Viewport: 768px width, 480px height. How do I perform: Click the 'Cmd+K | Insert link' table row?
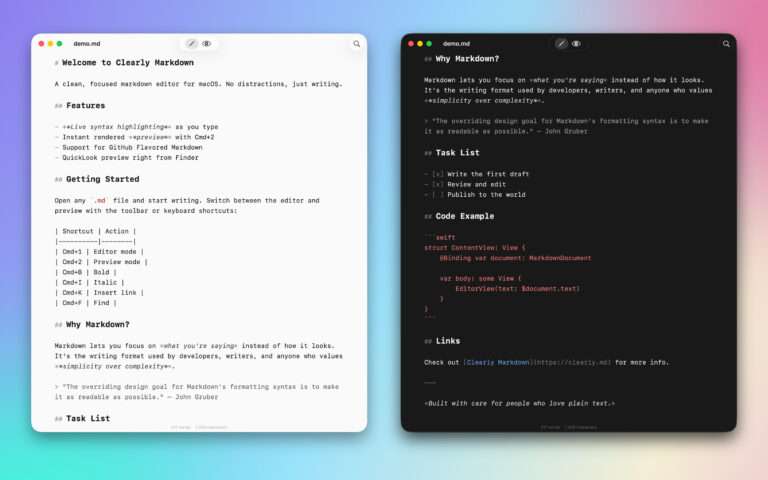coord(99,293)
